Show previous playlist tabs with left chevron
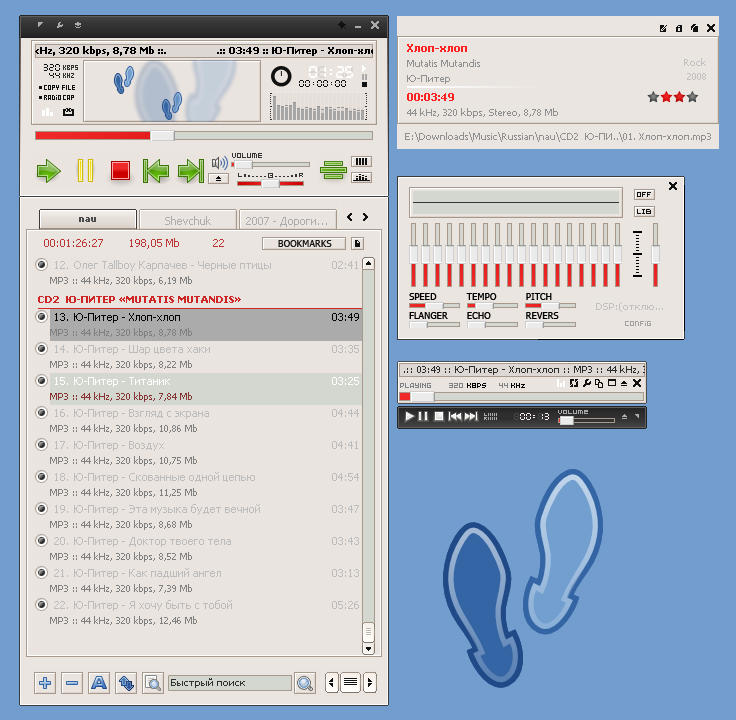This screenshot has height=720, width=736. (x=349, y=217)
